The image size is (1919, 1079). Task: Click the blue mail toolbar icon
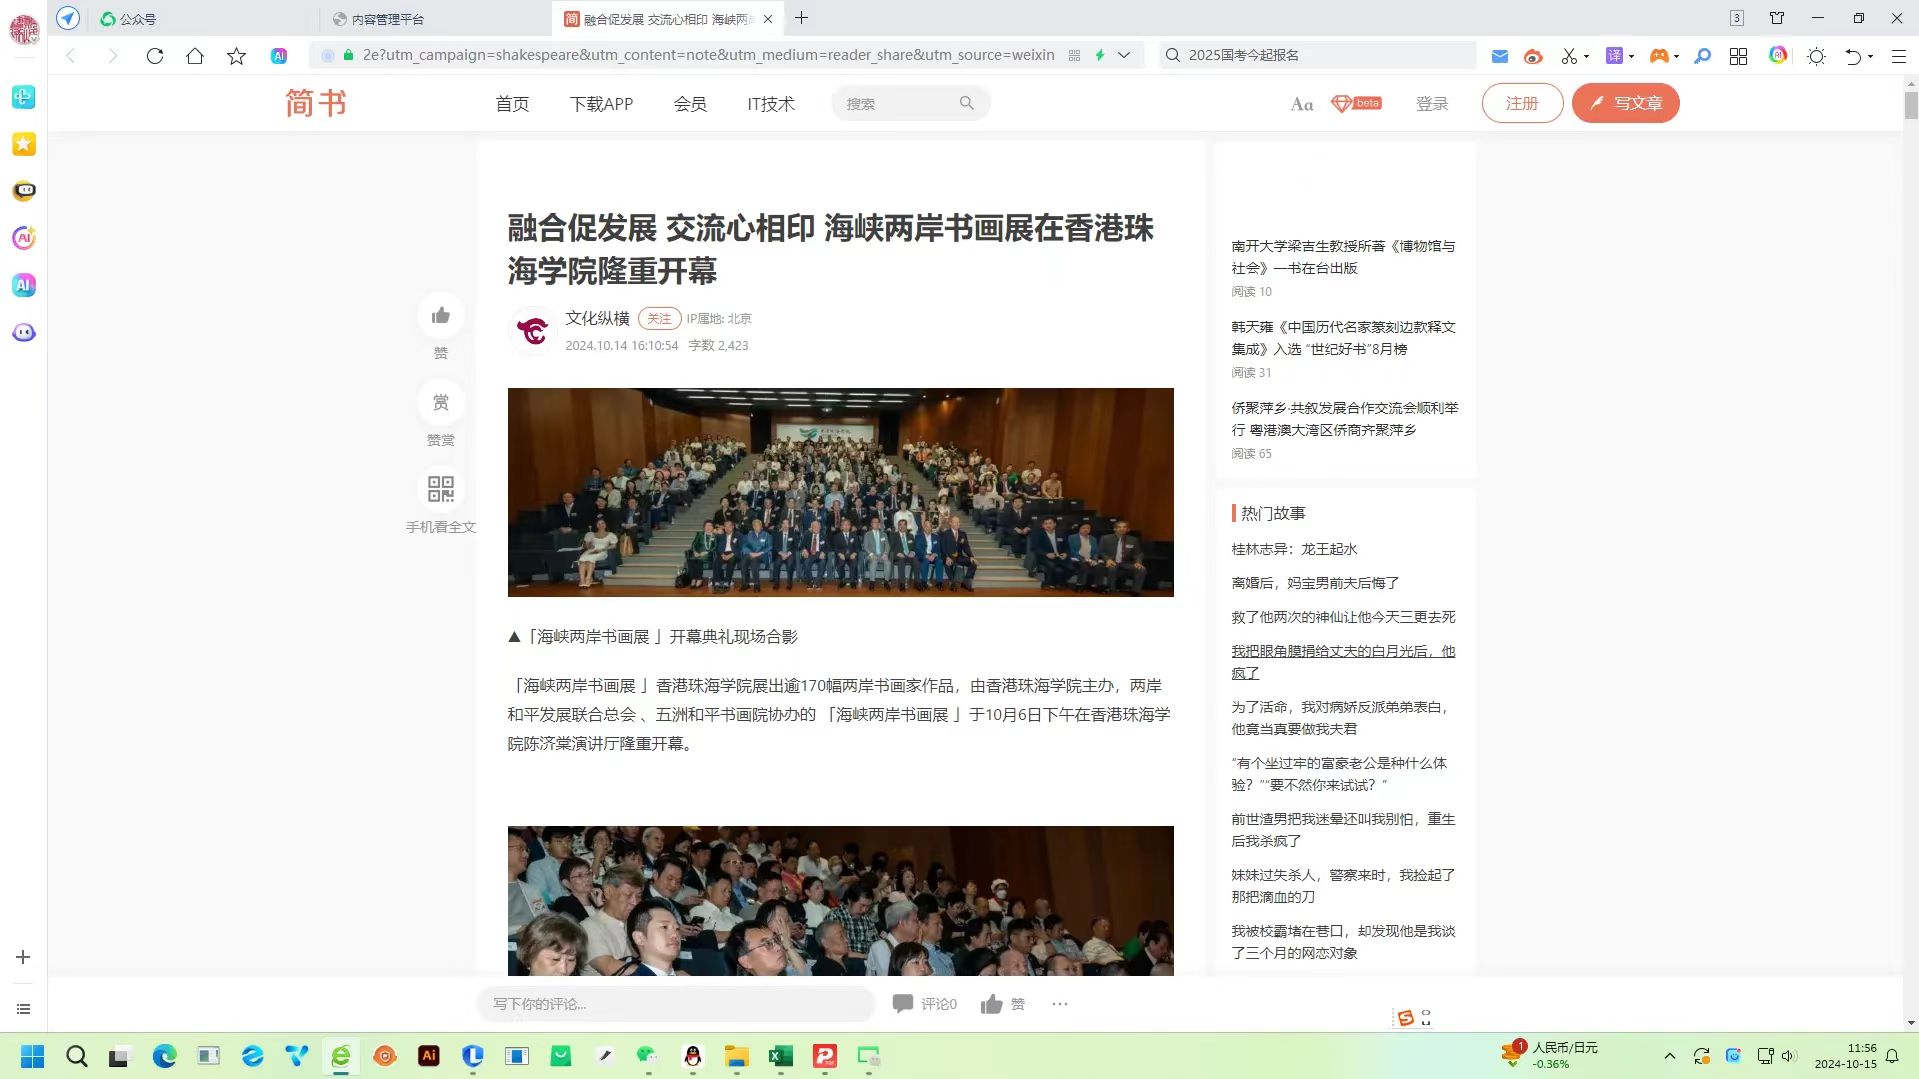click(1499, 56)
